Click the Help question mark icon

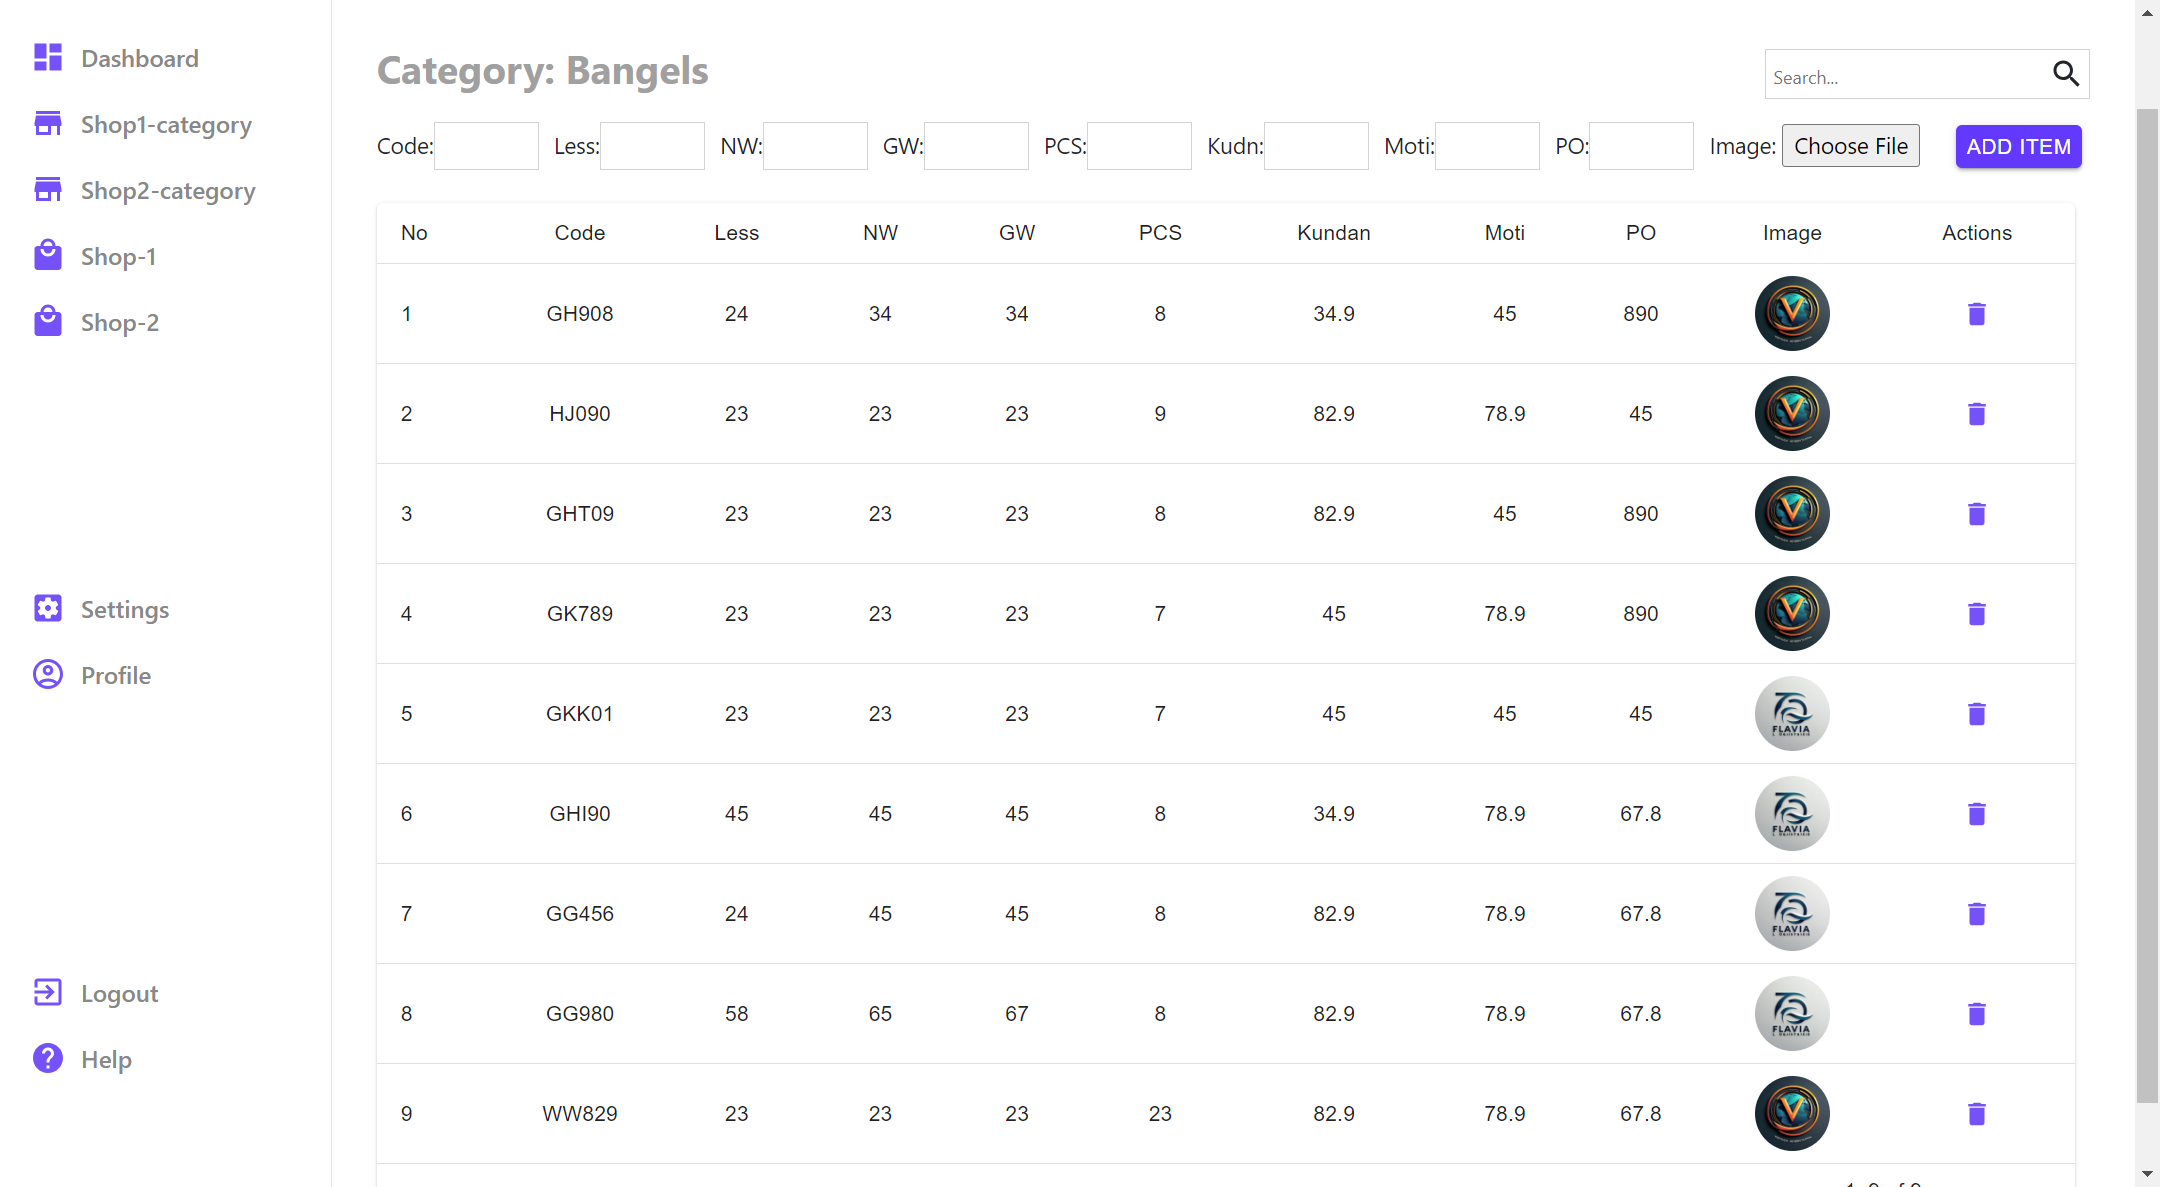pyautogui.click(x=48, y=1058)
